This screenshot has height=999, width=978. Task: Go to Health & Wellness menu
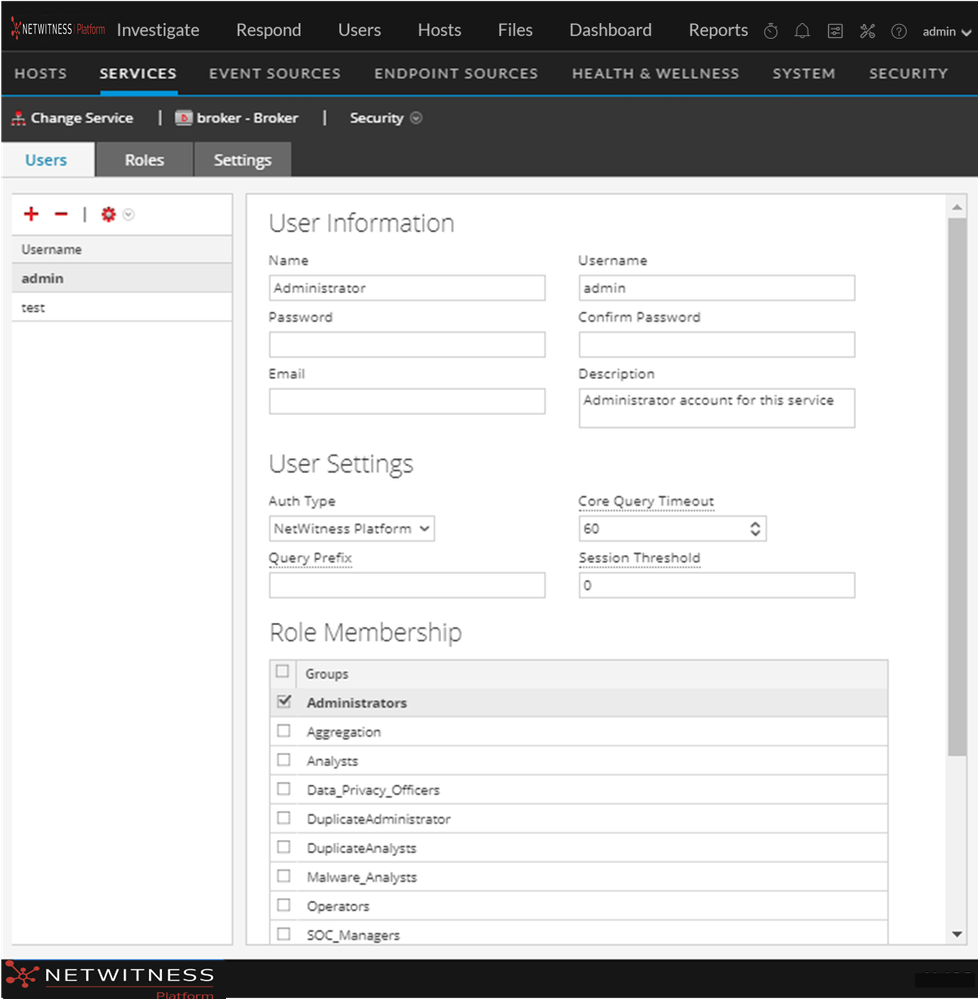pyautogui.click(x=655, y=74)
